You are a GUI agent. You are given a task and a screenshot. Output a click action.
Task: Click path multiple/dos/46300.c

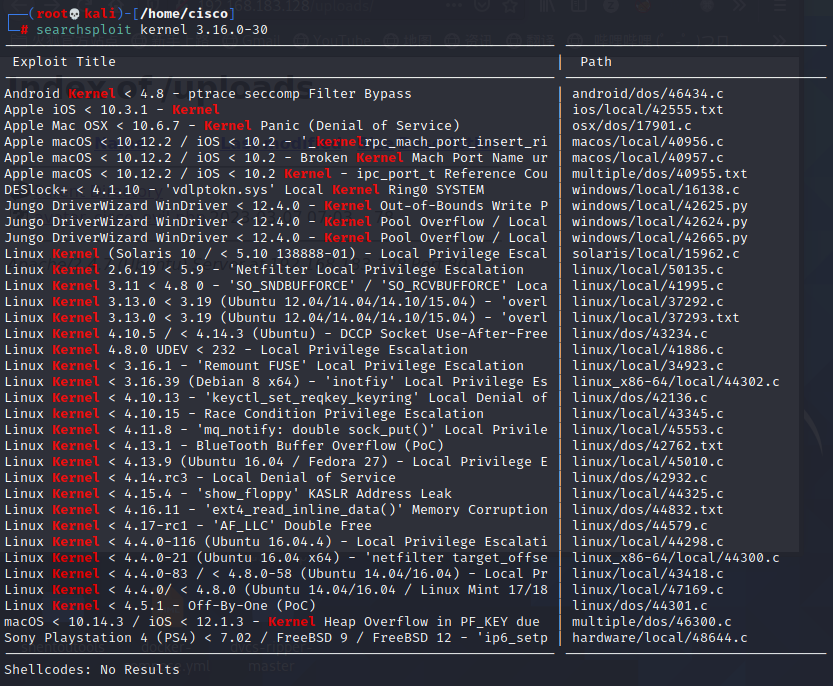[651, 622]
